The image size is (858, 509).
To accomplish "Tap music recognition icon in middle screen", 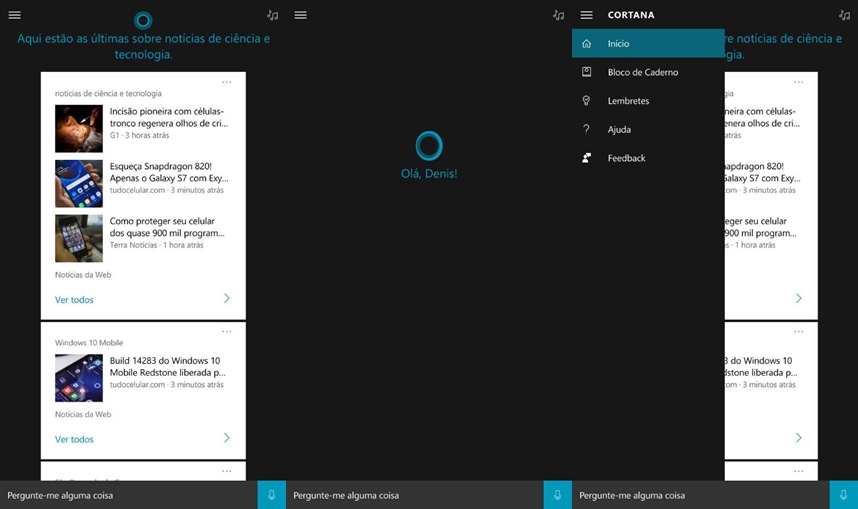I will click(x=558, y=15).
